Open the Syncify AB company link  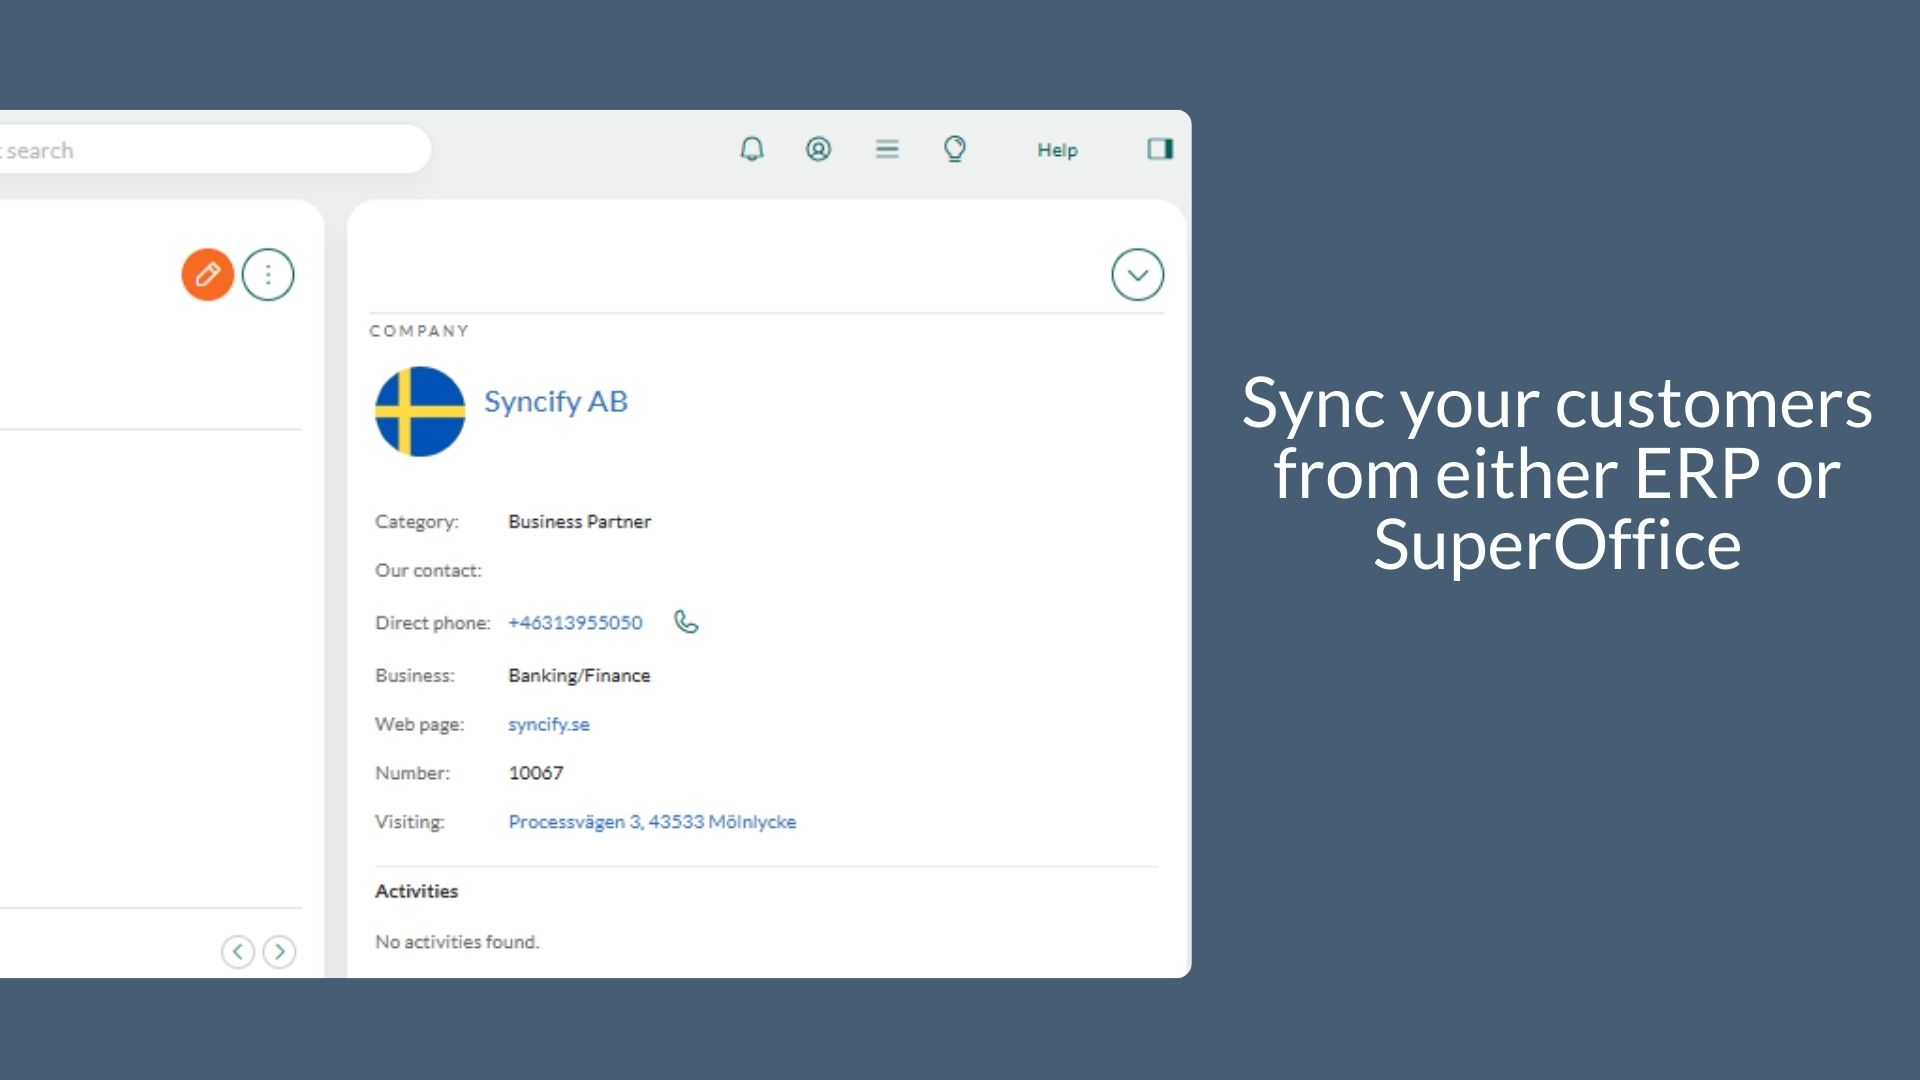pyautogui.click(x=556, y=402)
